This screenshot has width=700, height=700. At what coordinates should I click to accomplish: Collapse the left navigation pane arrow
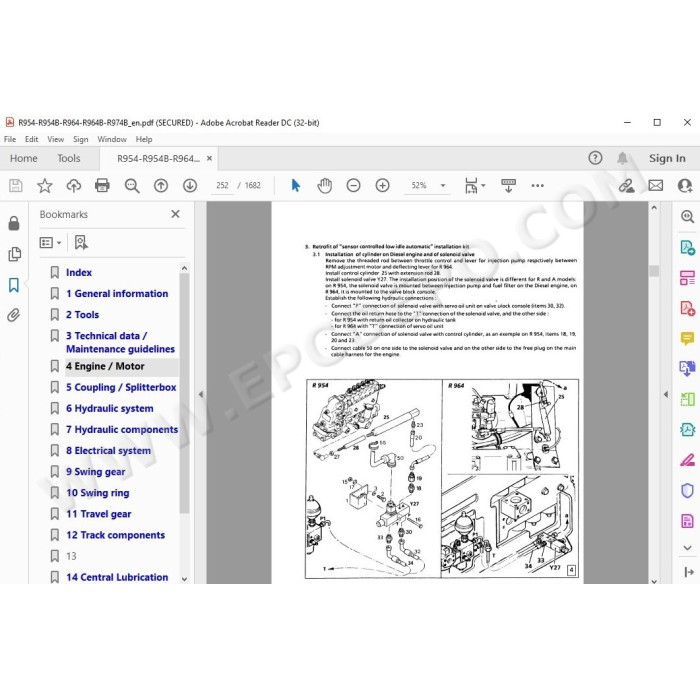(201, 394)
